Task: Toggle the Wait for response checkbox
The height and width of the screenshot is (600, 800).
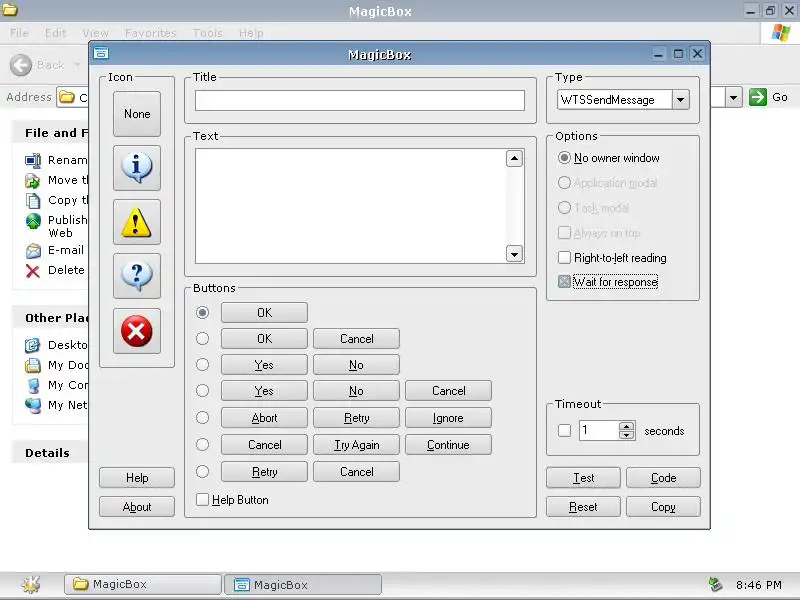Action: [x=564, y=282]
